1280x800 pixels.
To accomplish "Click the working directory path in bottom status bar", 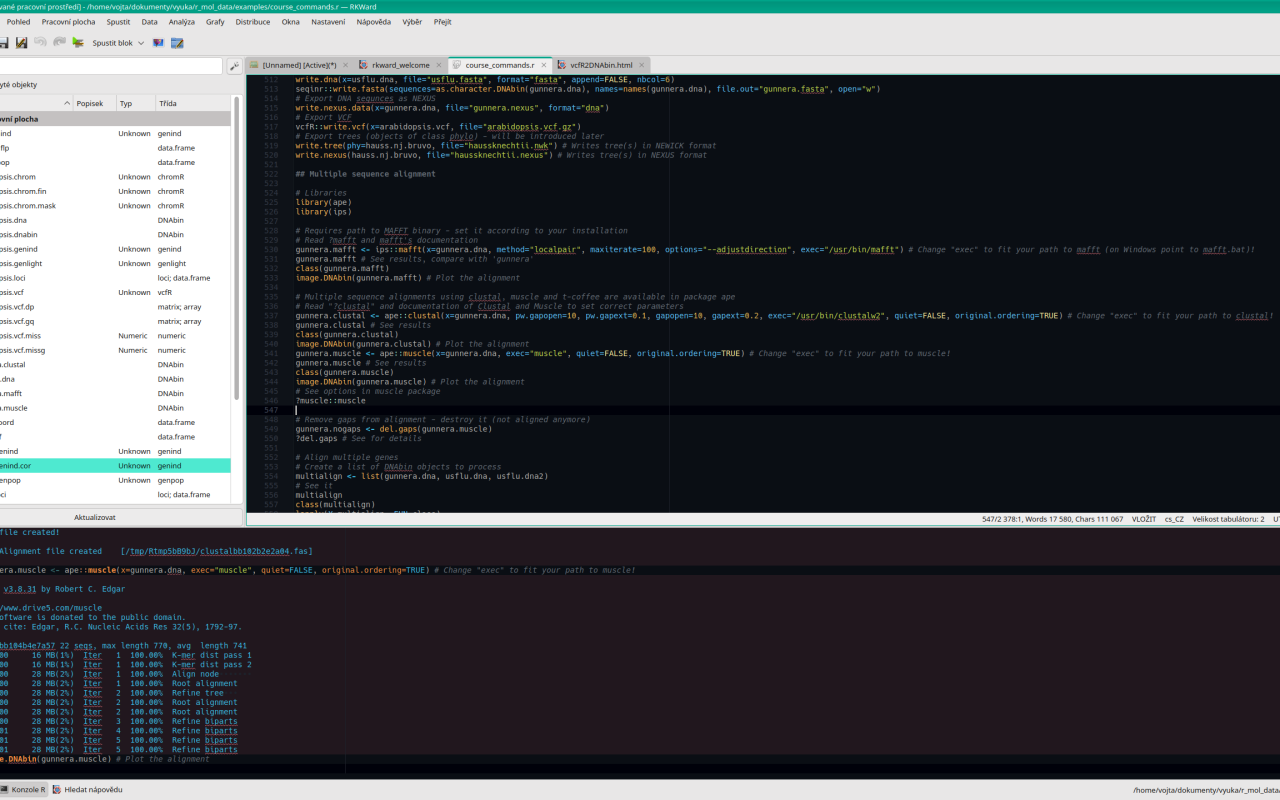I will click(1205, 790).
